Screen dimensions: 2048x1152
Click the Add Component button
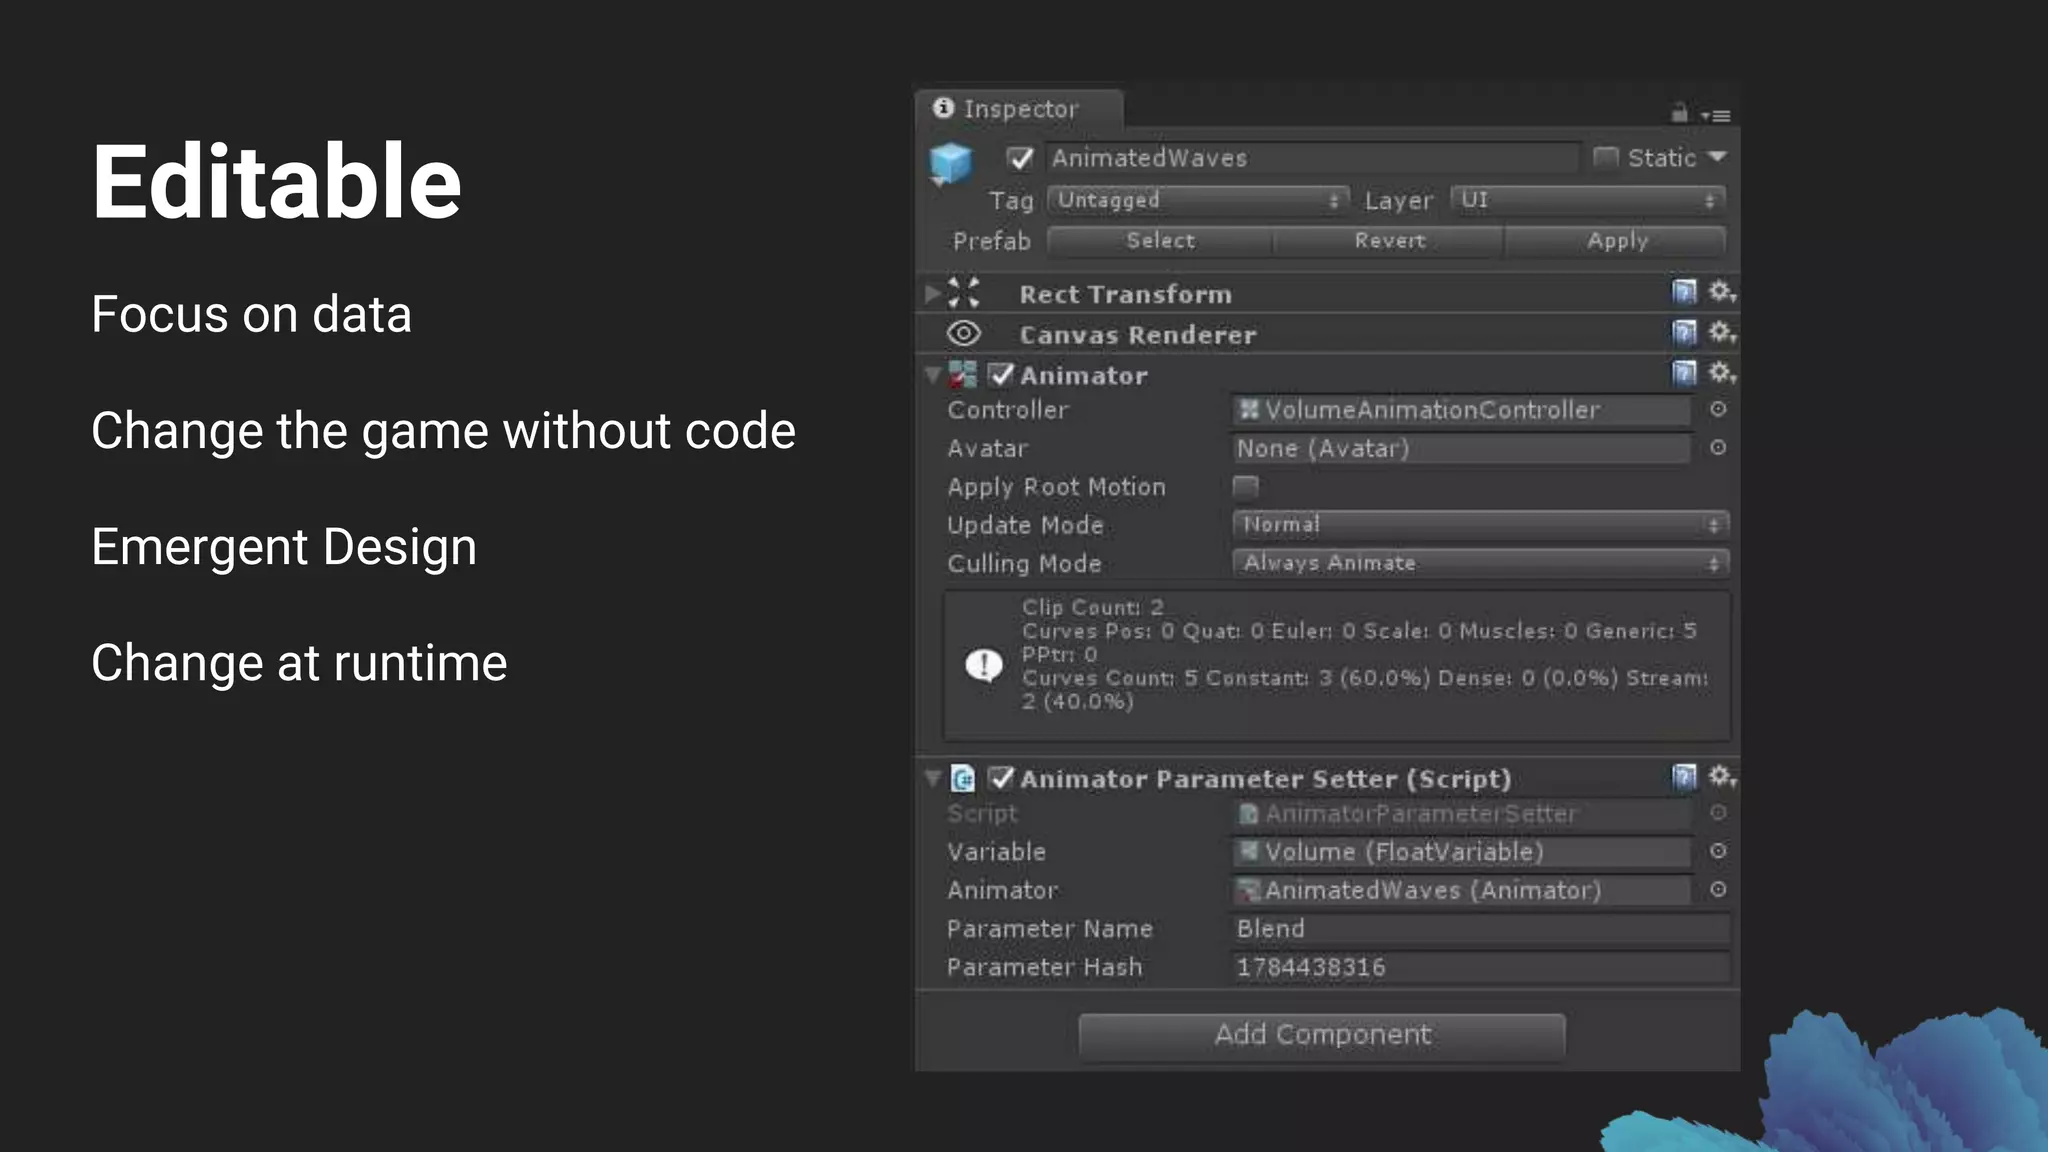[x=1321, y=1035]
